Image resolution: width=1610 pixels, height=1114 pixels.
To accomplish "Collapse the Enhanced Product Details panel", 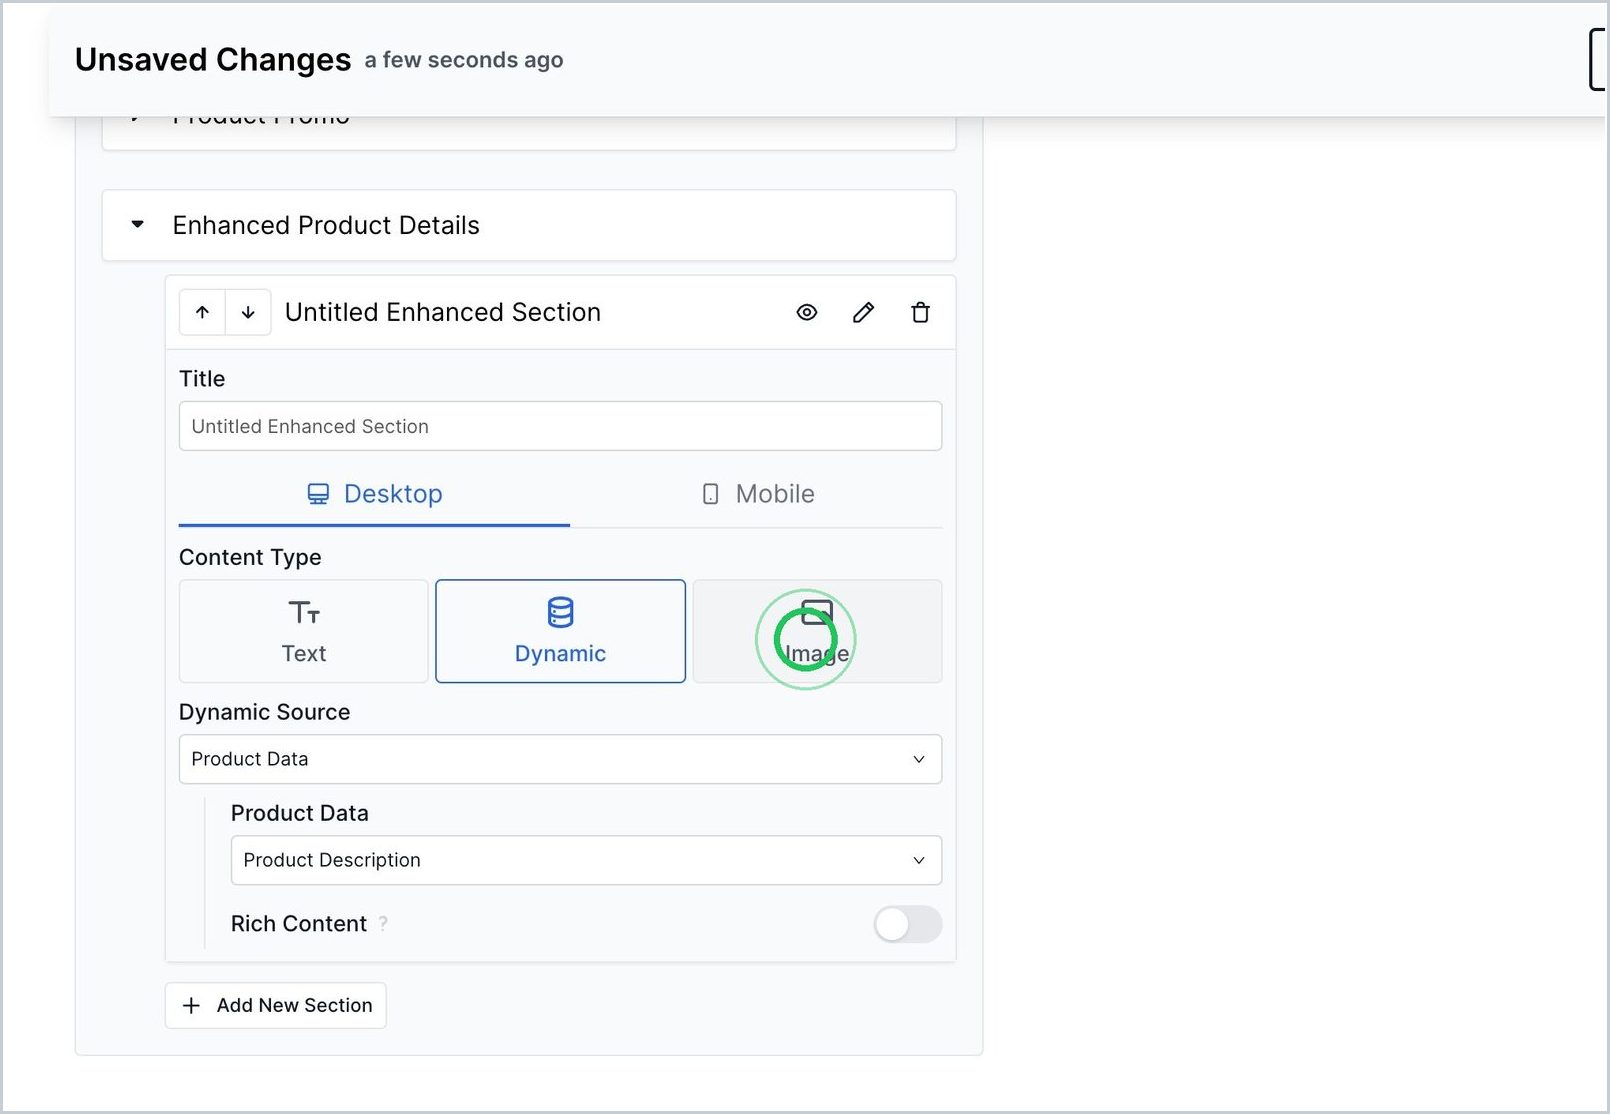I will tap(138, 224).
